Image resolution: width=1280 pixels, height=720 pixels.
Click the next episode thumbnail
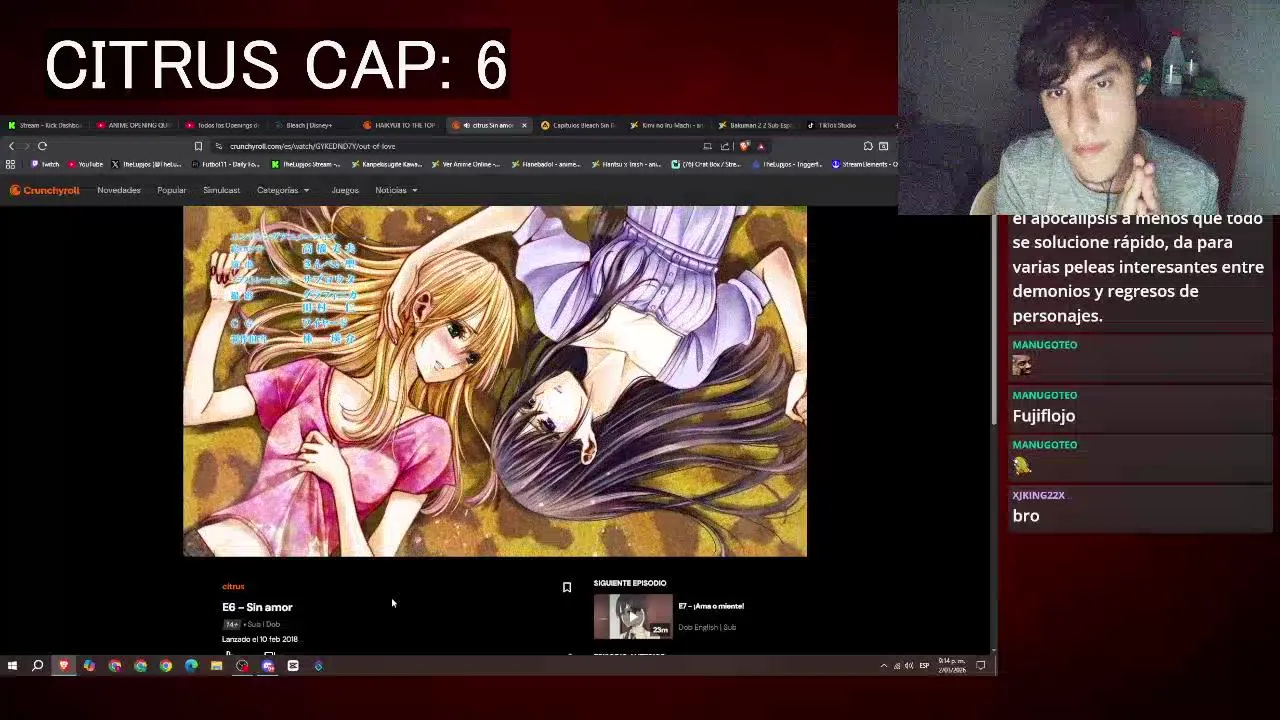point(633,616)
